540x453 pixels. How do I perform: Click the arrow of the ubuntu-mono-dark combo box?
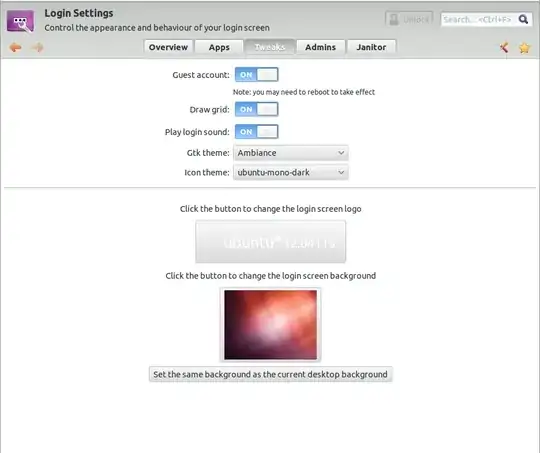341,172
